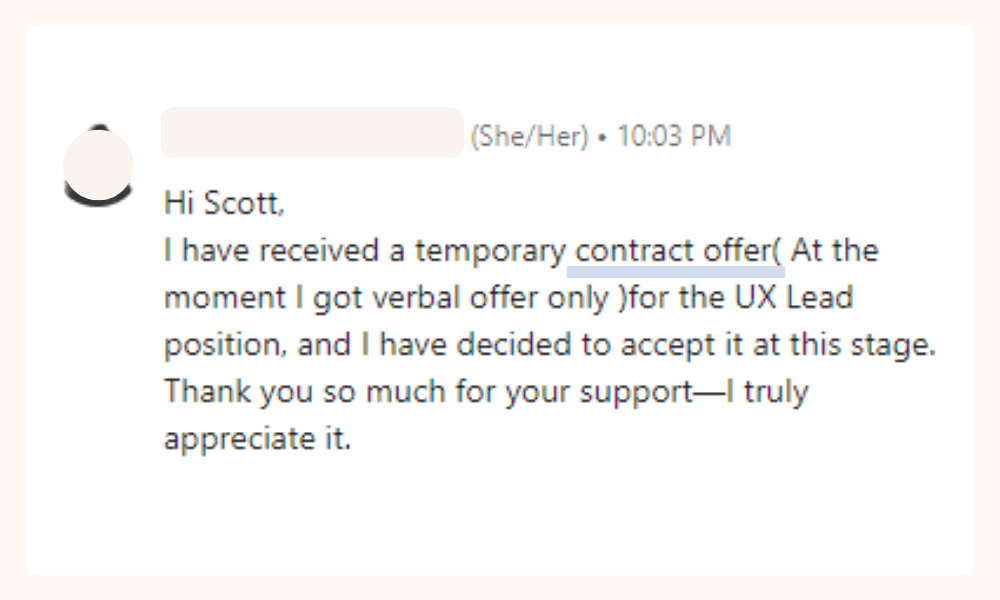Click the word "accept" in the message
Screen dimensions: 1000x600
(x=667, y=346)
